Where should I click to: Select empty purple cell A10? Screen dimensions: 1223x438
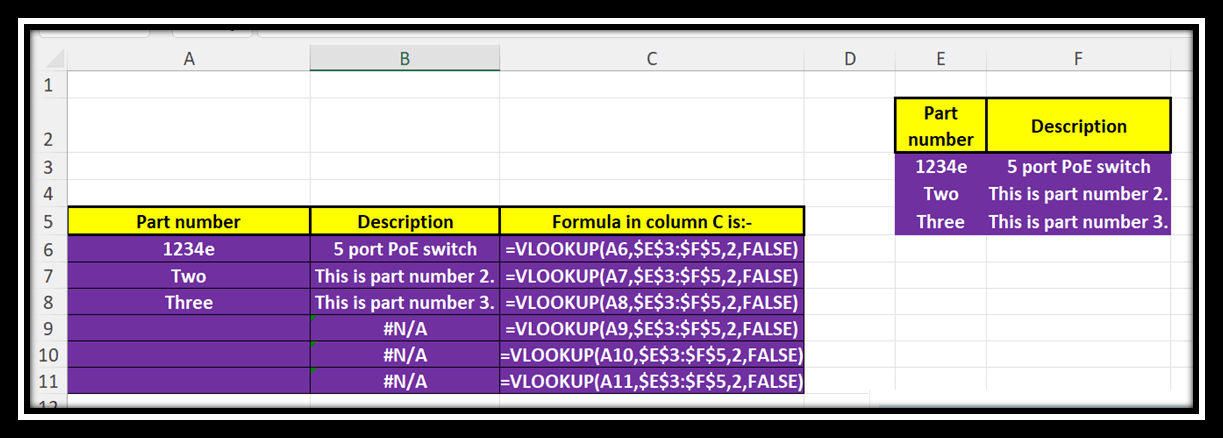[x=189, y=354]
